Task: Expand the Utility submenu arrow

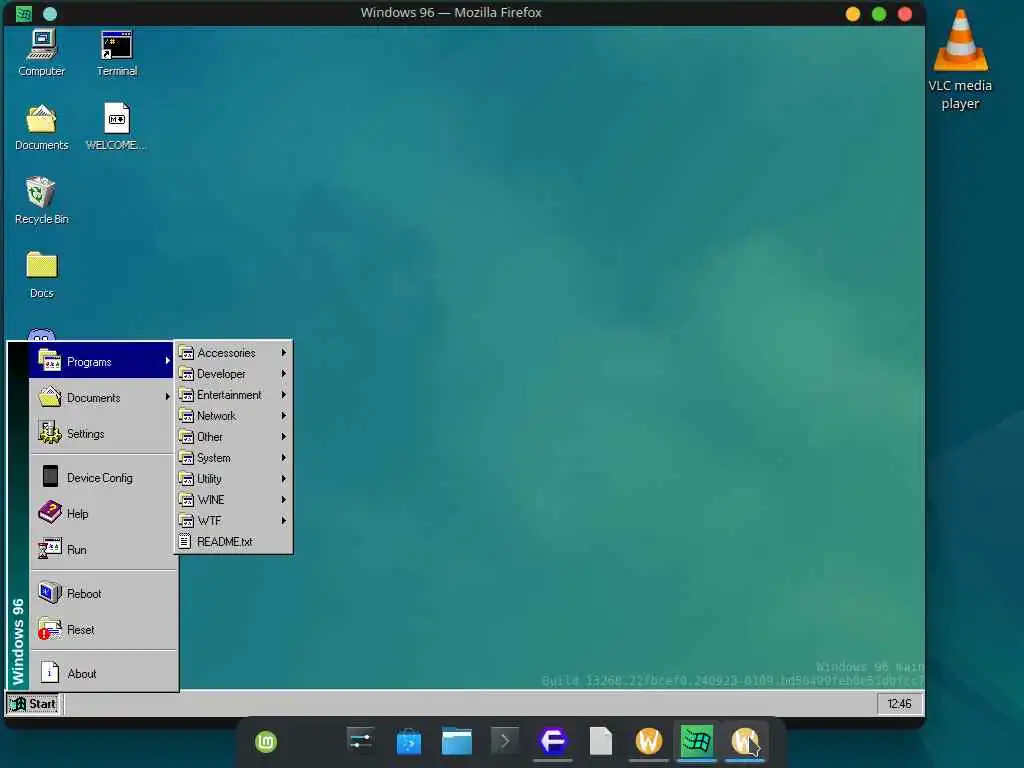Action: 283,479
